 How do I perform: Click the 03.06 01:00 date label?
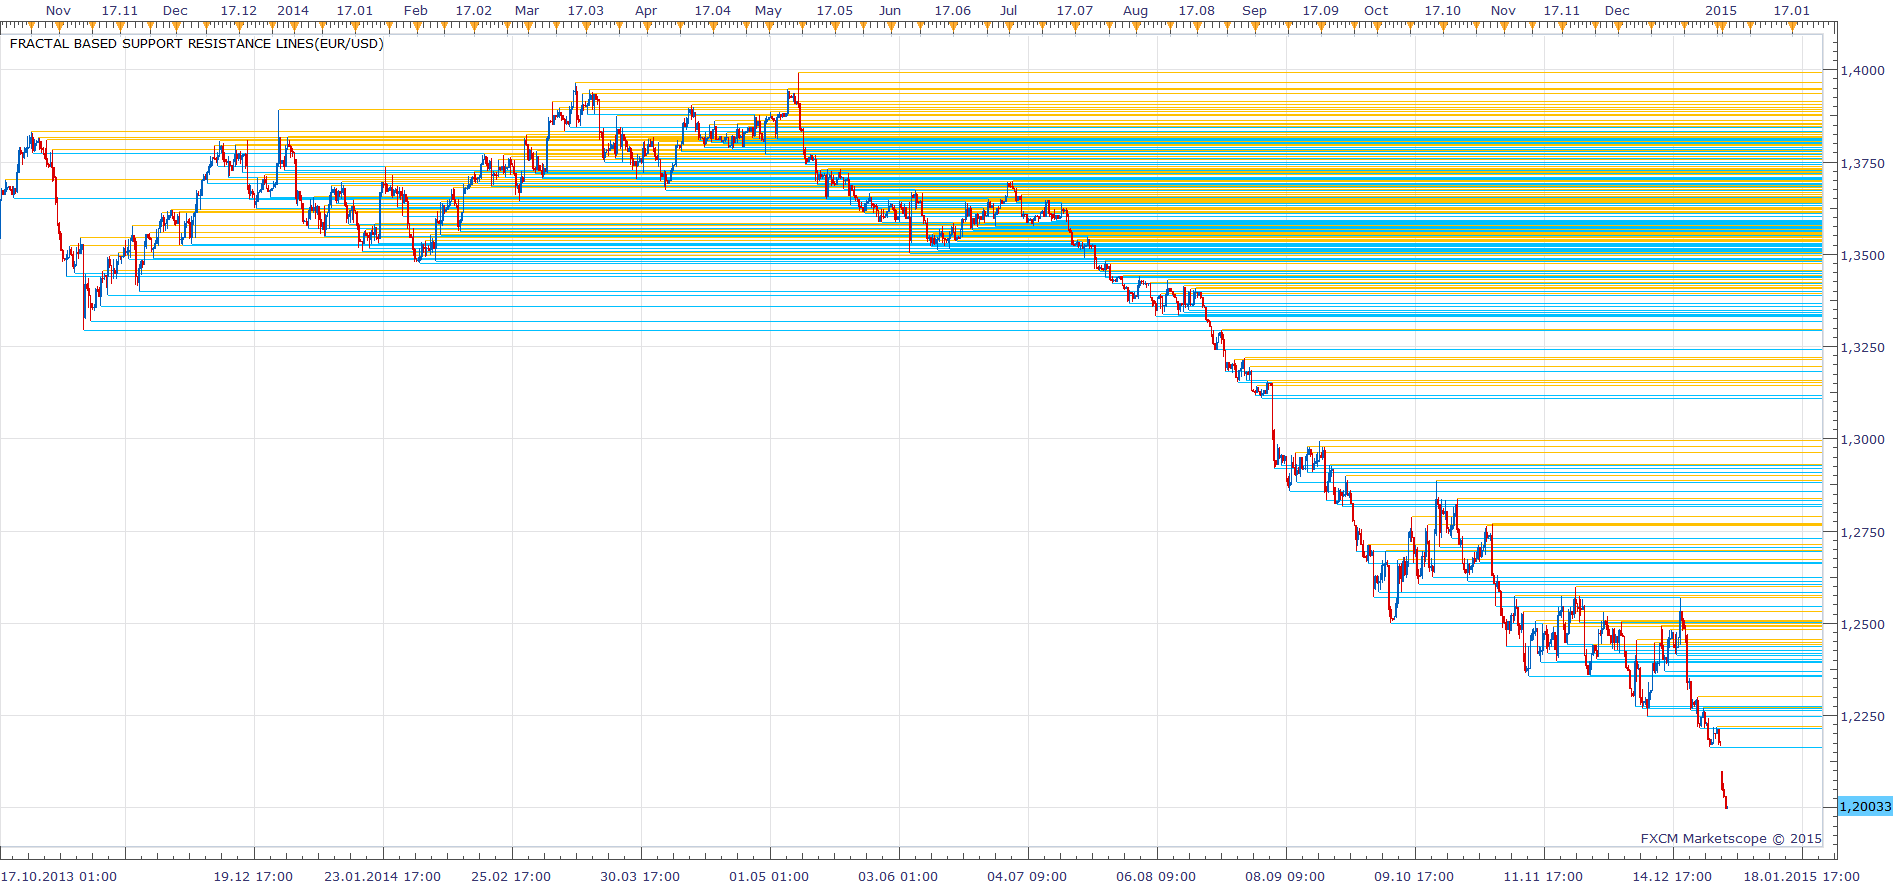pos(898,876)
